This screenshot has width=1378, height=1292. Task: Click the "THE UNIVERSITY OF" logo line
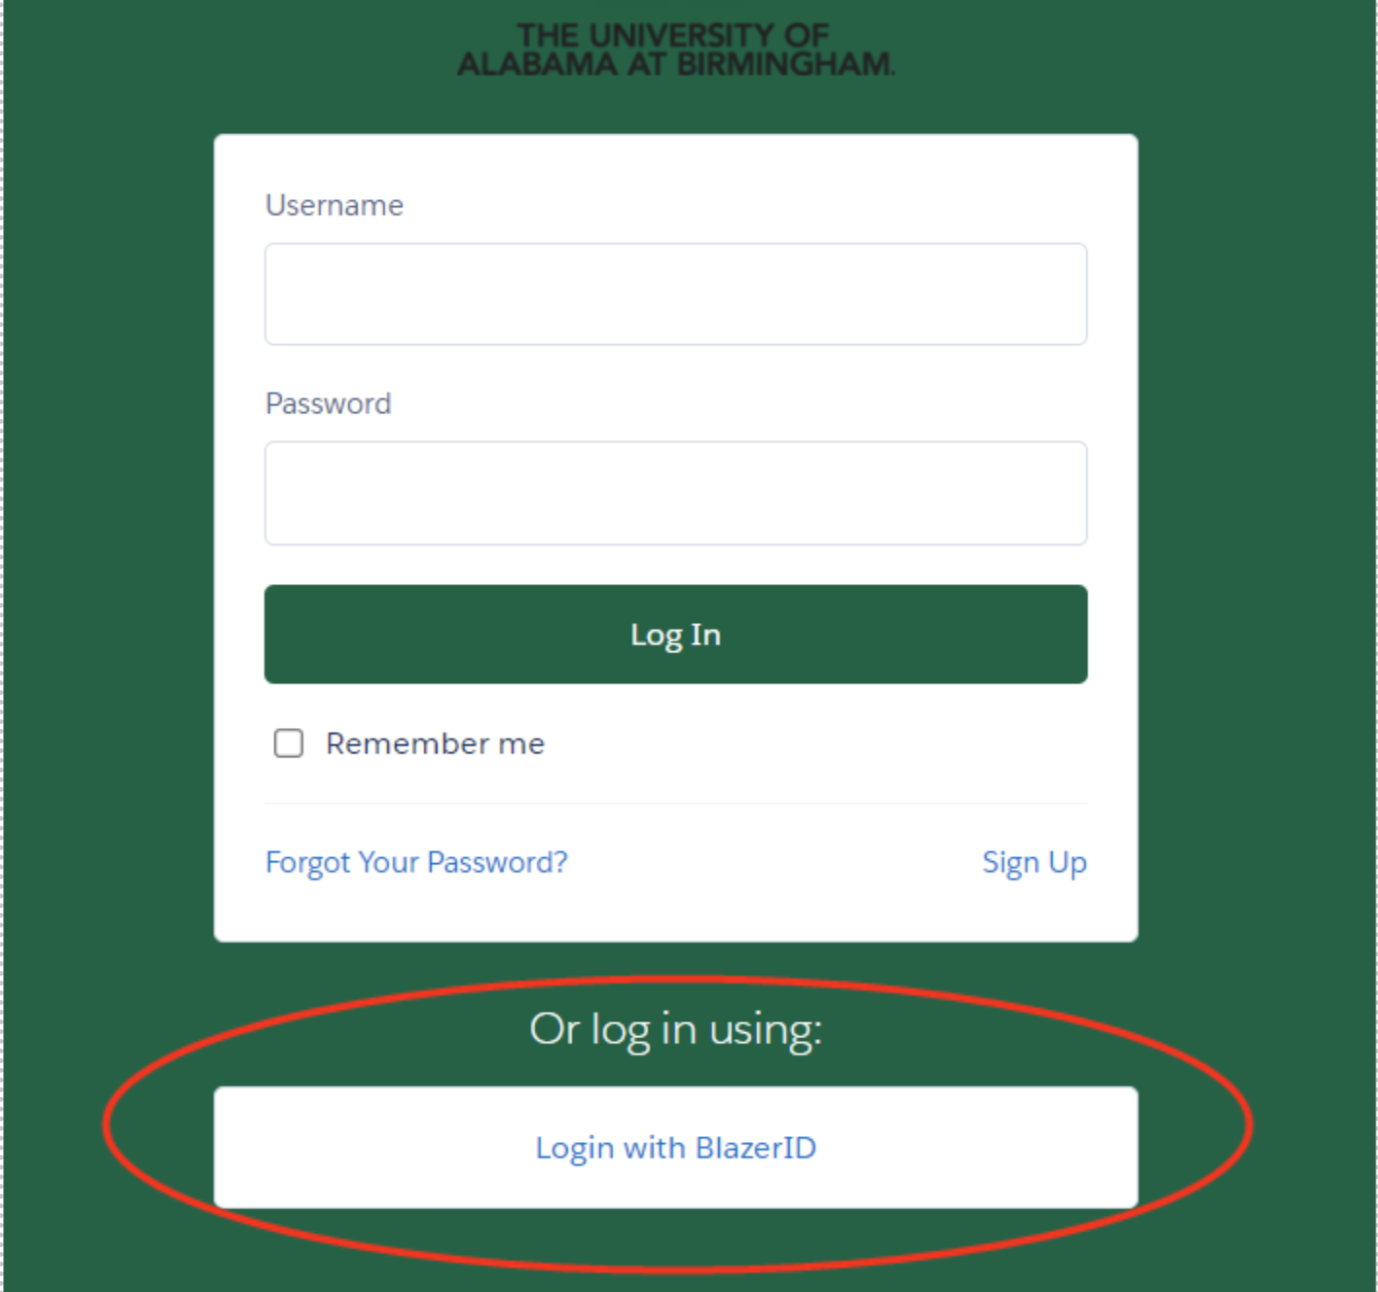673,35
